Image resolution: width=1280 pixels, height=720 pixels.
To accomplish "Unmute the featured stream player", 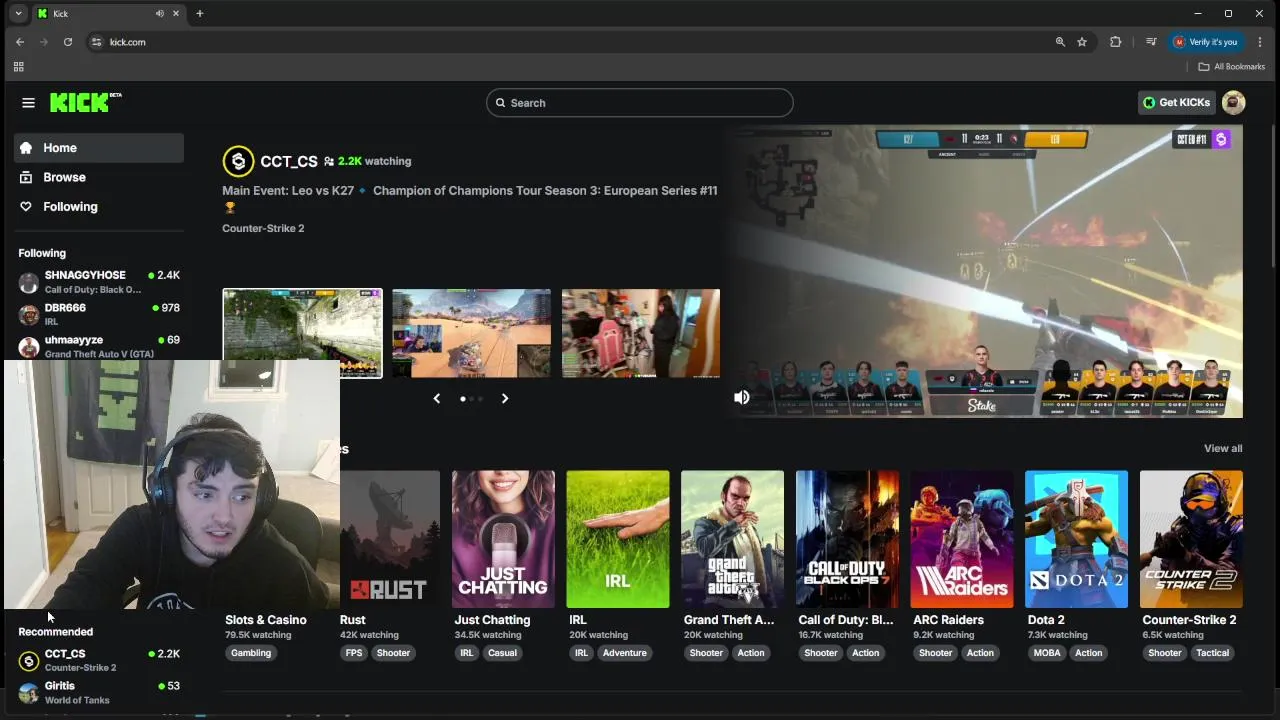I will coord(742,397).
